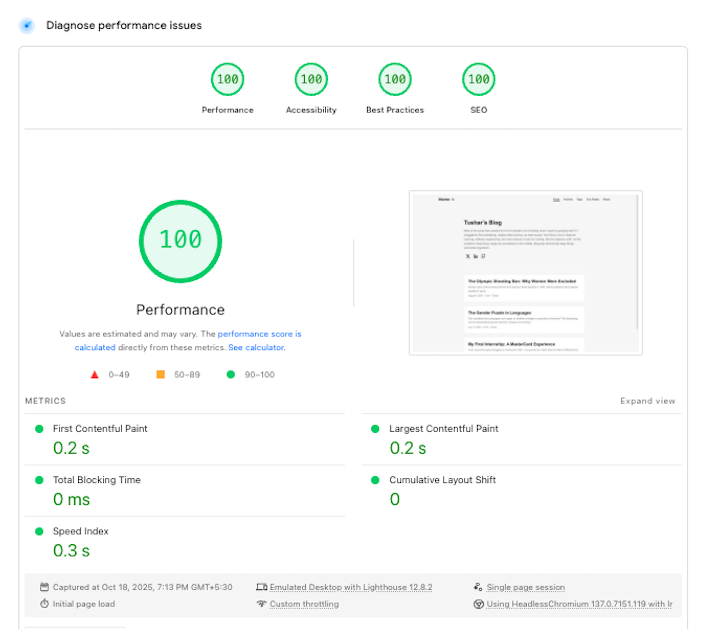Expand the Largest Contentful Paint metric
The height and width of the screenshot is (629, 711).
[x=443, y=429]
